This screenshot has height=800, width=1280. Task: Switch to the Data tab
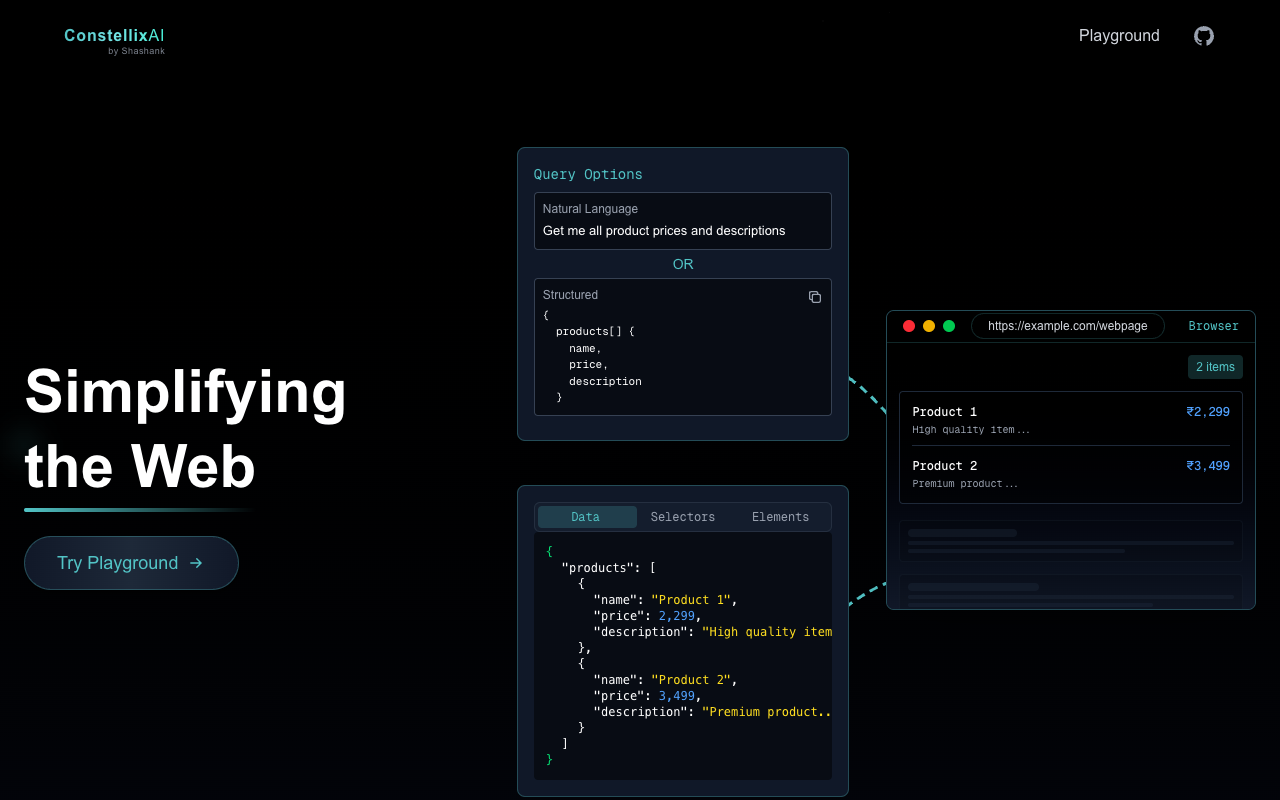tap(587, 517)
